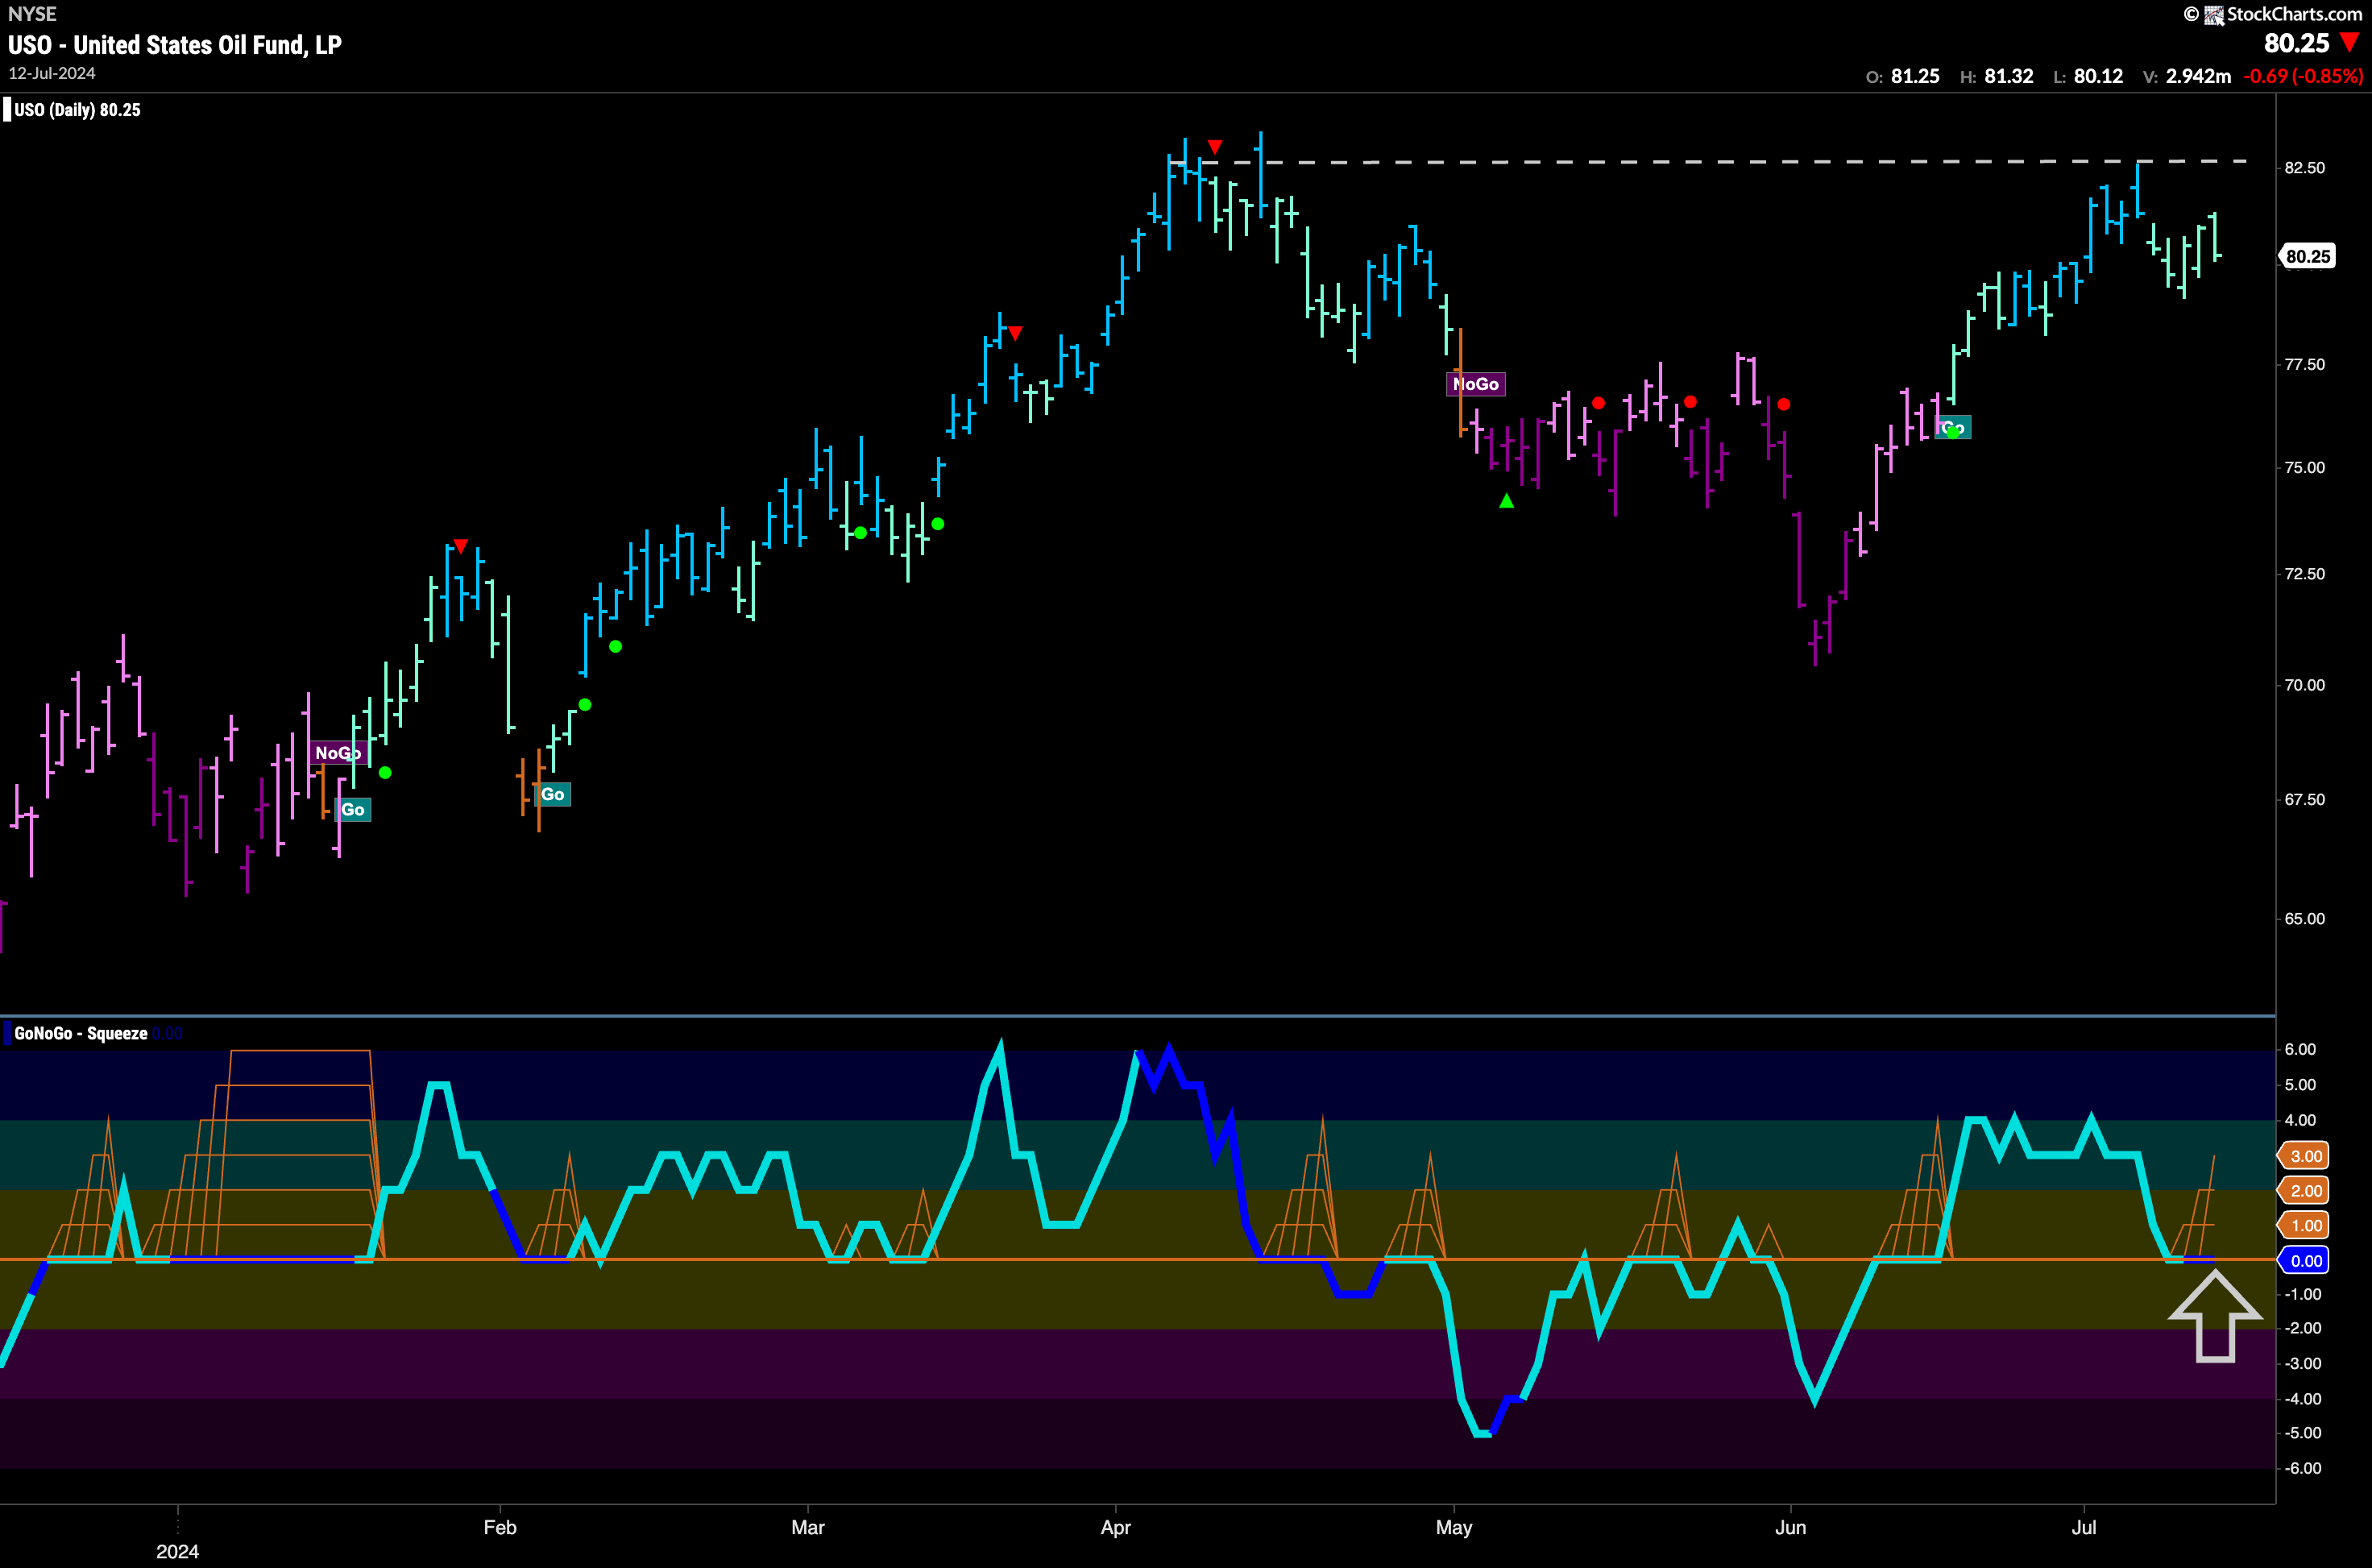Click the Feb label on the time axis
Viewport: 2372px width, 1568px height.
point(500,1528)
